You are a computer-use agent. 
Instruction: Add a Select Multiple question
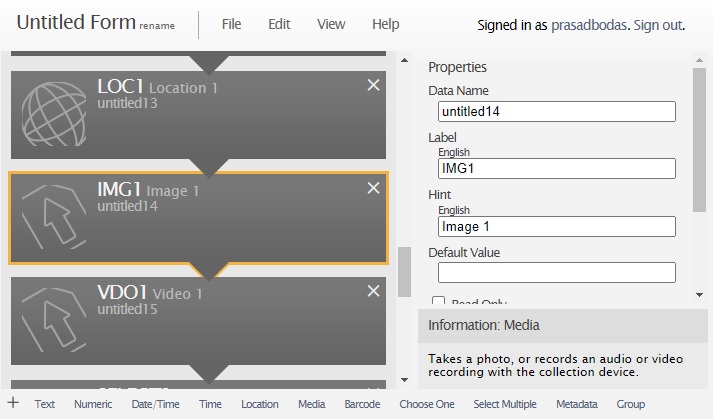click(x=505, y=404)
